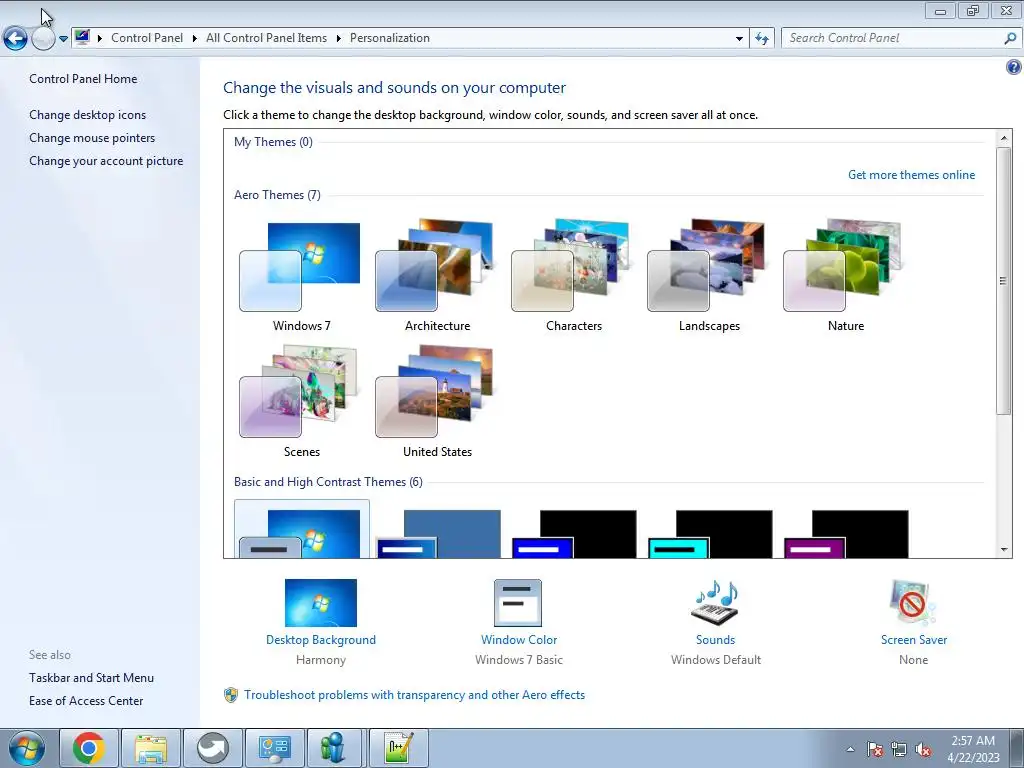Click the Desktop Background link
The height and width of the screenshot is (768, 1024).
tap(321, 640)
